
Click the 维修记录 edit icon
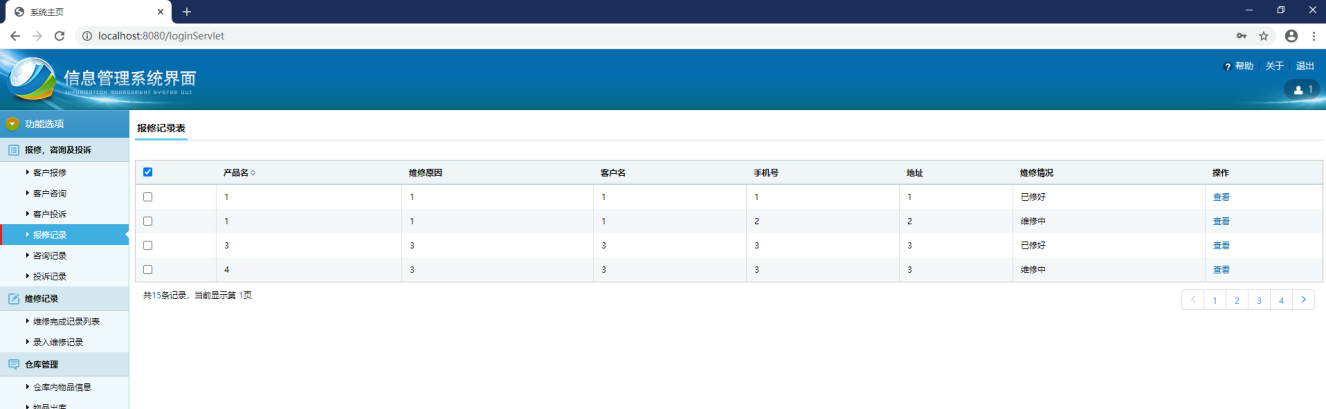pos(13,298)
